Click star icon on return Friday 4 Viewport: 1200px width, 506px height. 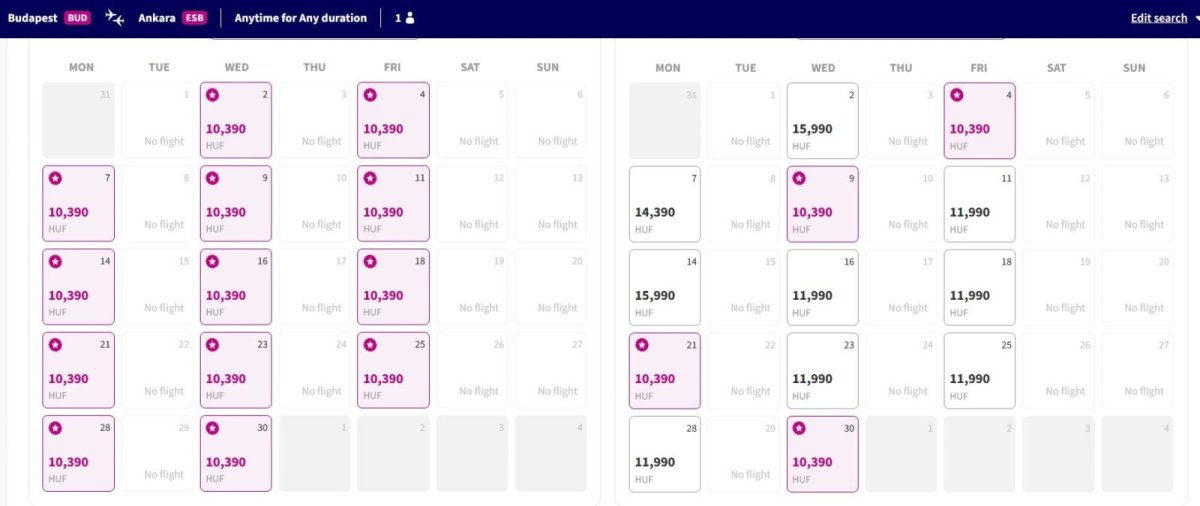(957, 95)
